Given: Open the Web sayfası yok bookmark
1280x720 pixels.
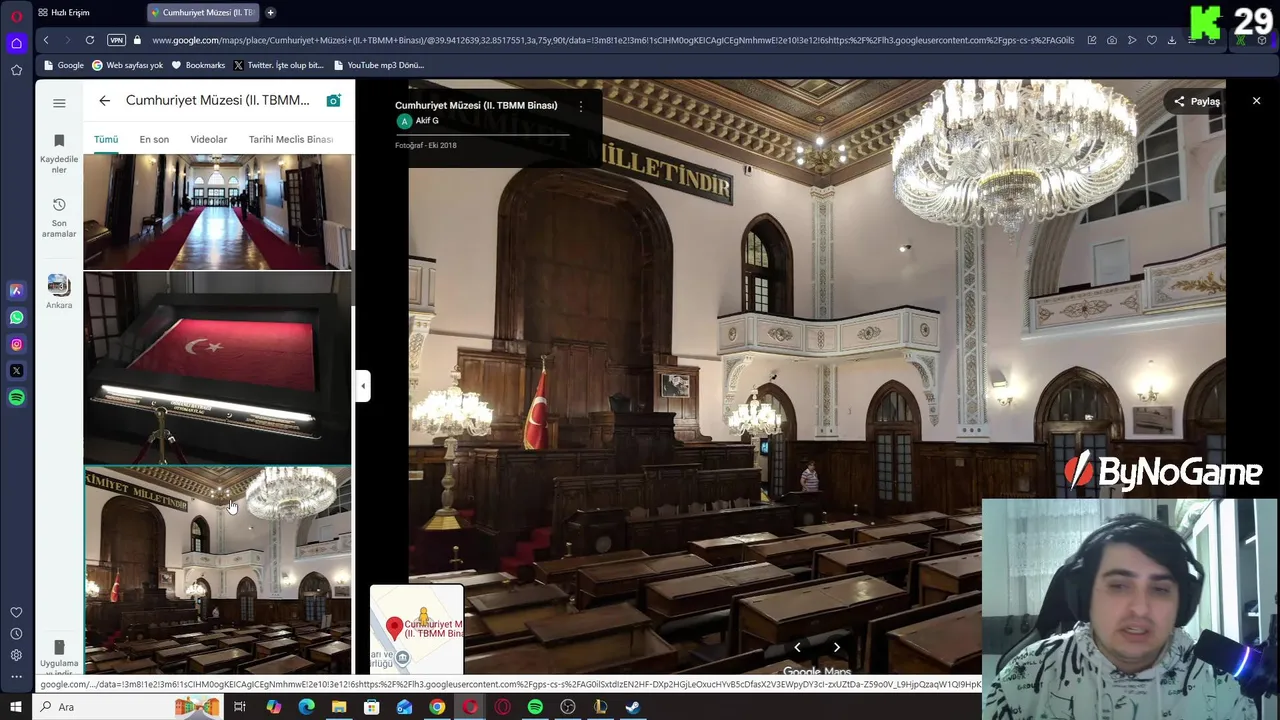Looking at the screenshot, I should 127,65.
